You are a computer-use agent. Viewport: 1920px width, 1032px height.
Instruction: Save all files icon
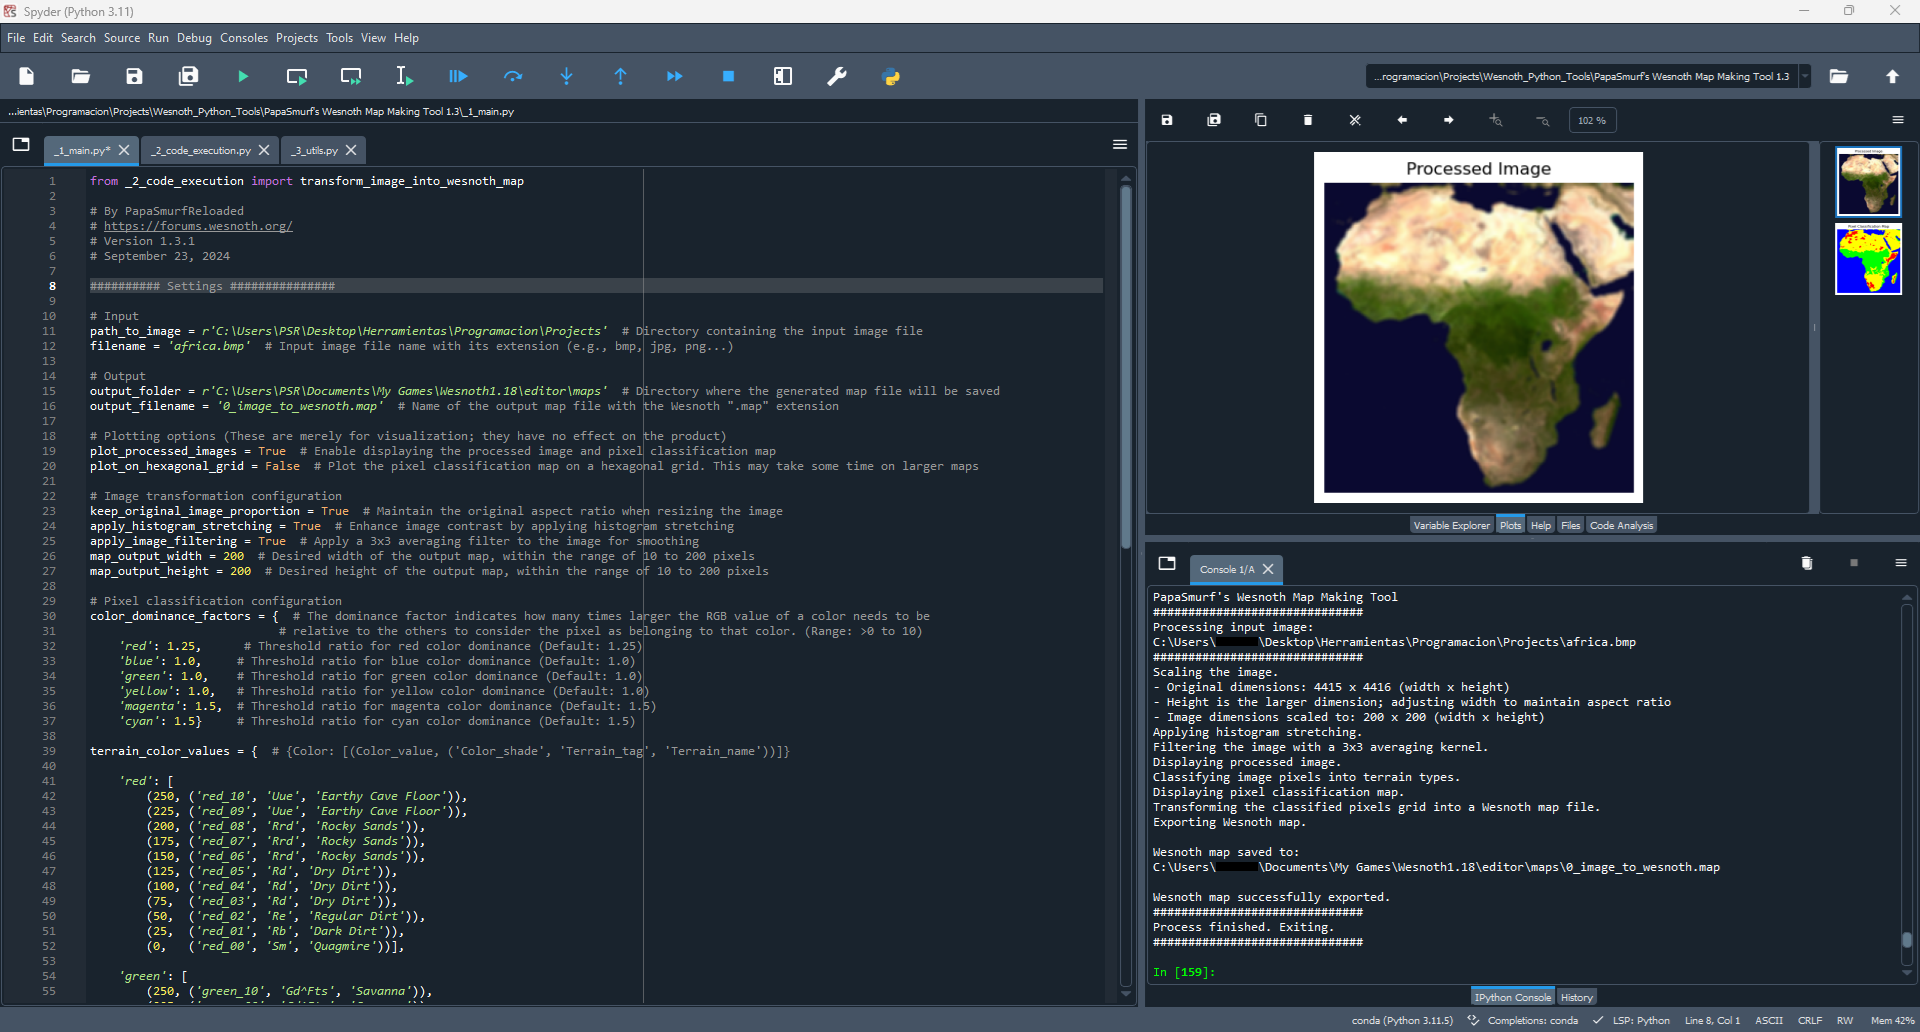[x=188, y=76]
